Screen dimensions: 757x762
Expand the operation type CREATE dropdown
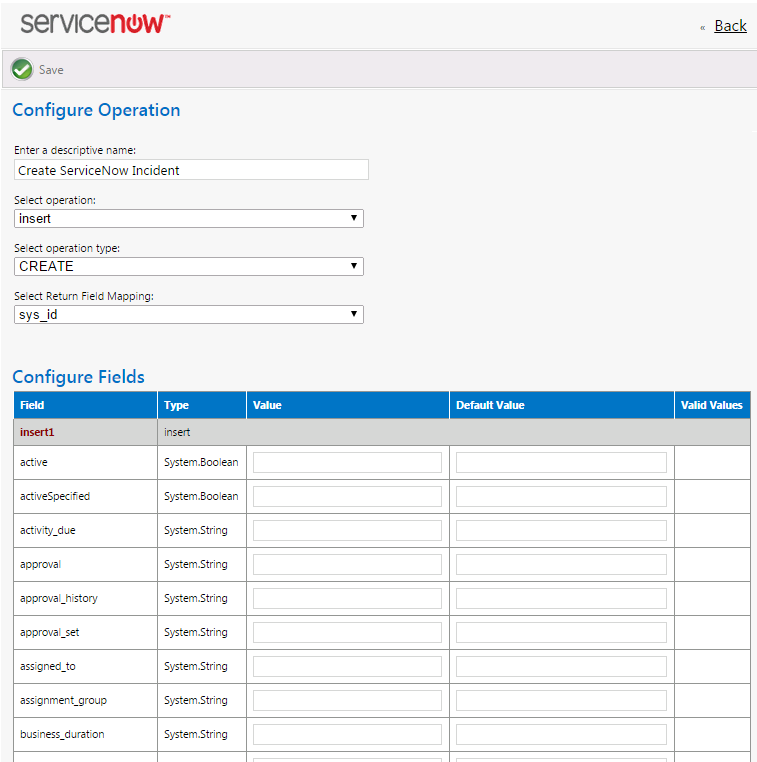pyautogui.click(x=189, y=266)
